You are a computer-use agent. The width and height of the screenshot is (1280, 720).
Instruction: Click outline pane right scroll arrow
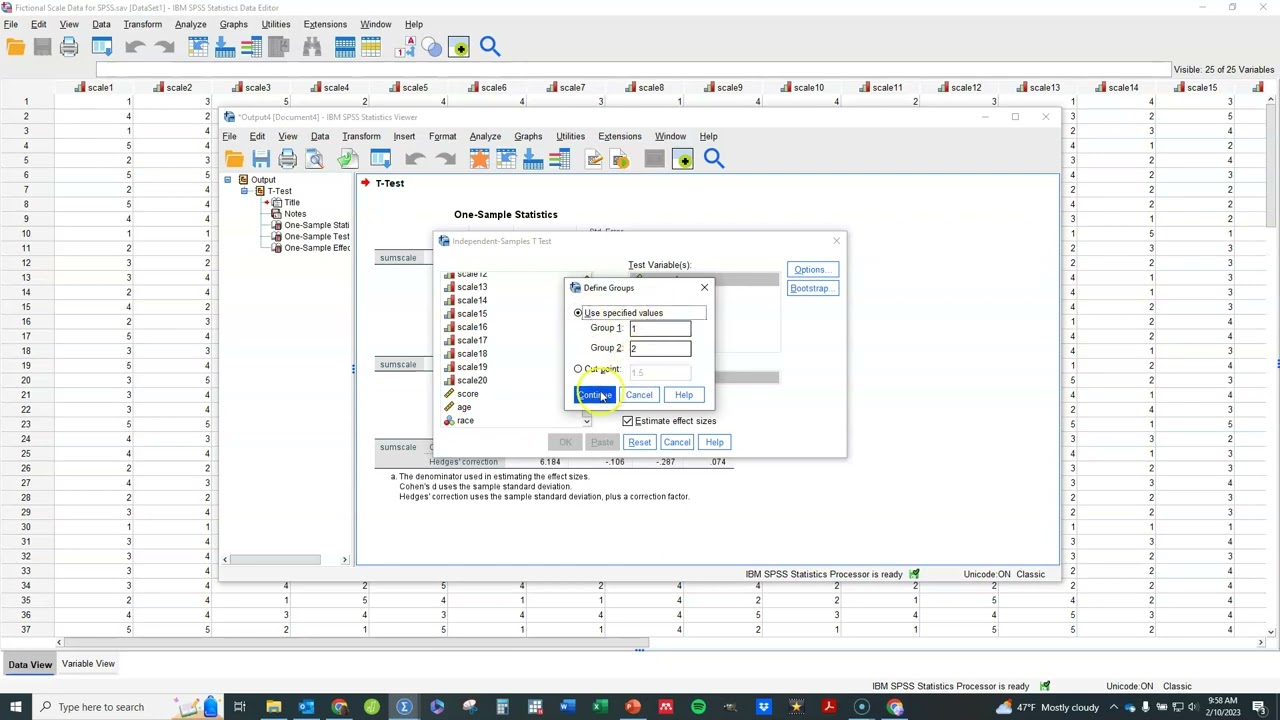[345, 559]
